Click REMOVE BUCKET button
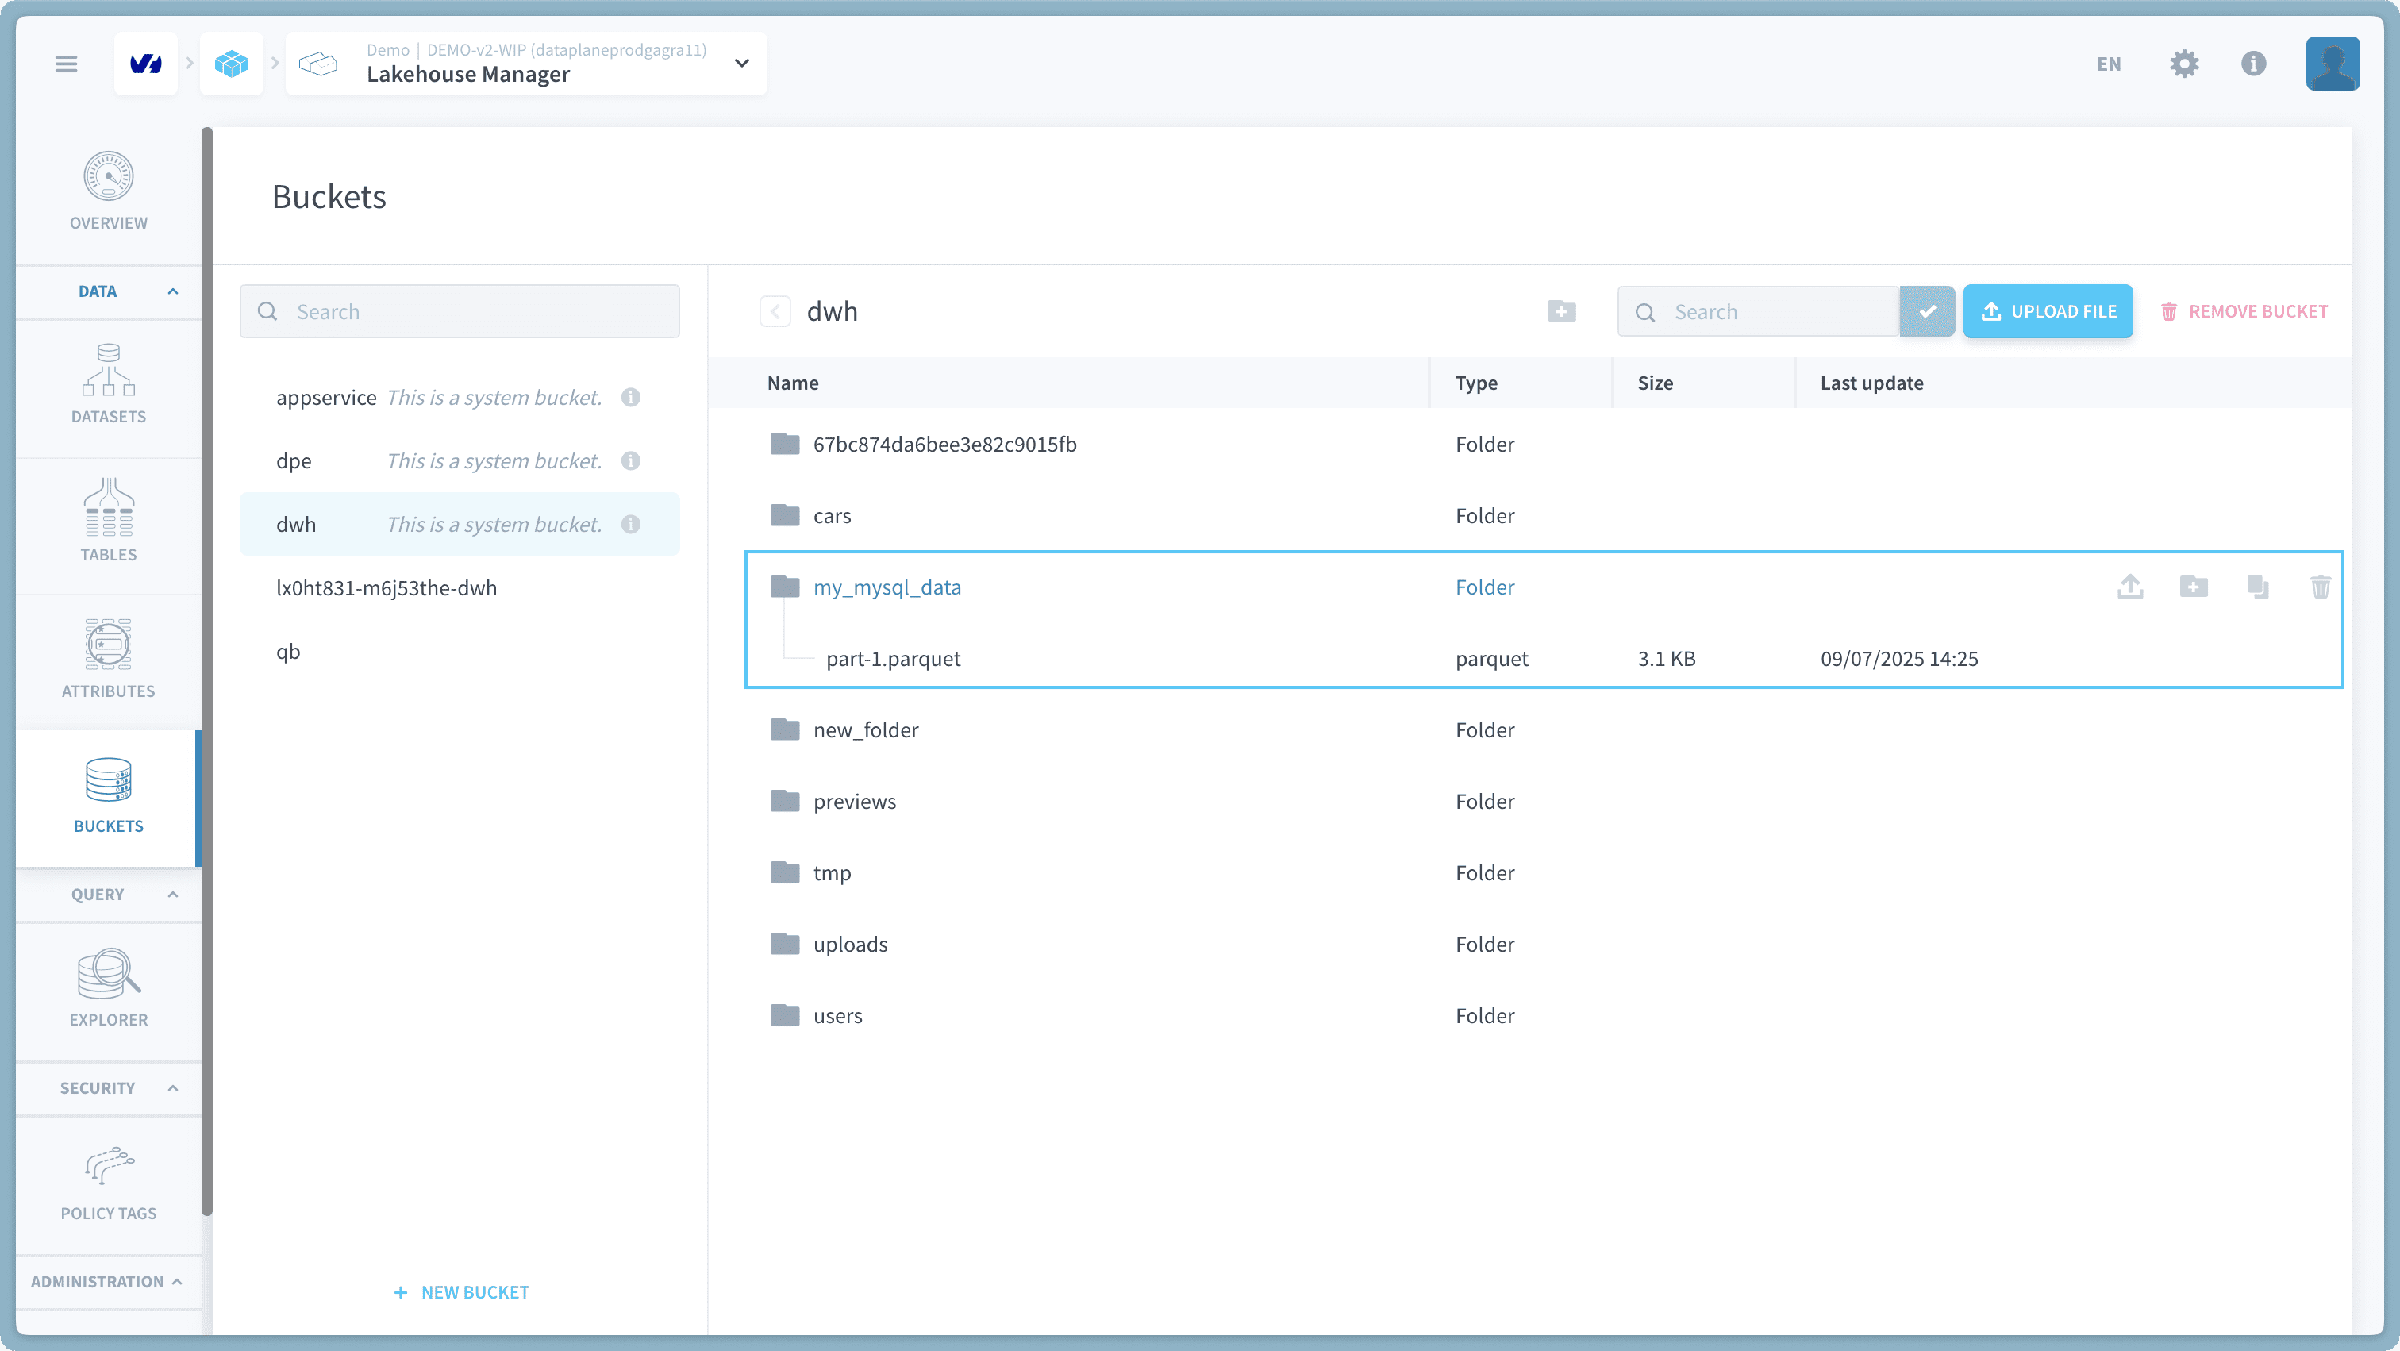This screenshot has height=1351, width=2400. [2244, 312]
